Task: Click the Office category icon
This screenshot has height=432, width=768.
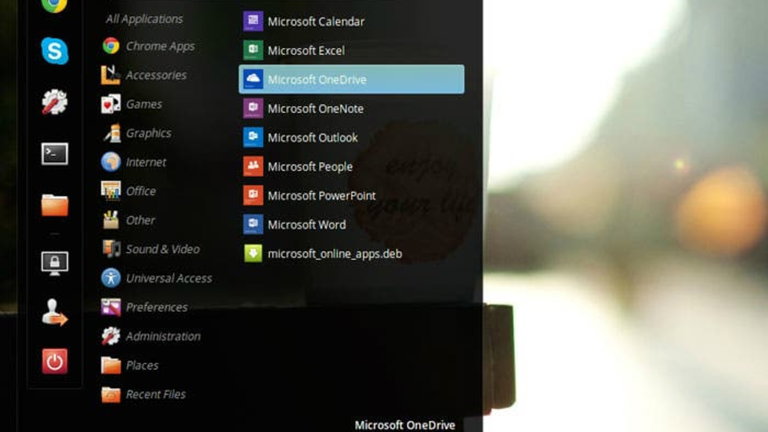Action: point(111,191)
